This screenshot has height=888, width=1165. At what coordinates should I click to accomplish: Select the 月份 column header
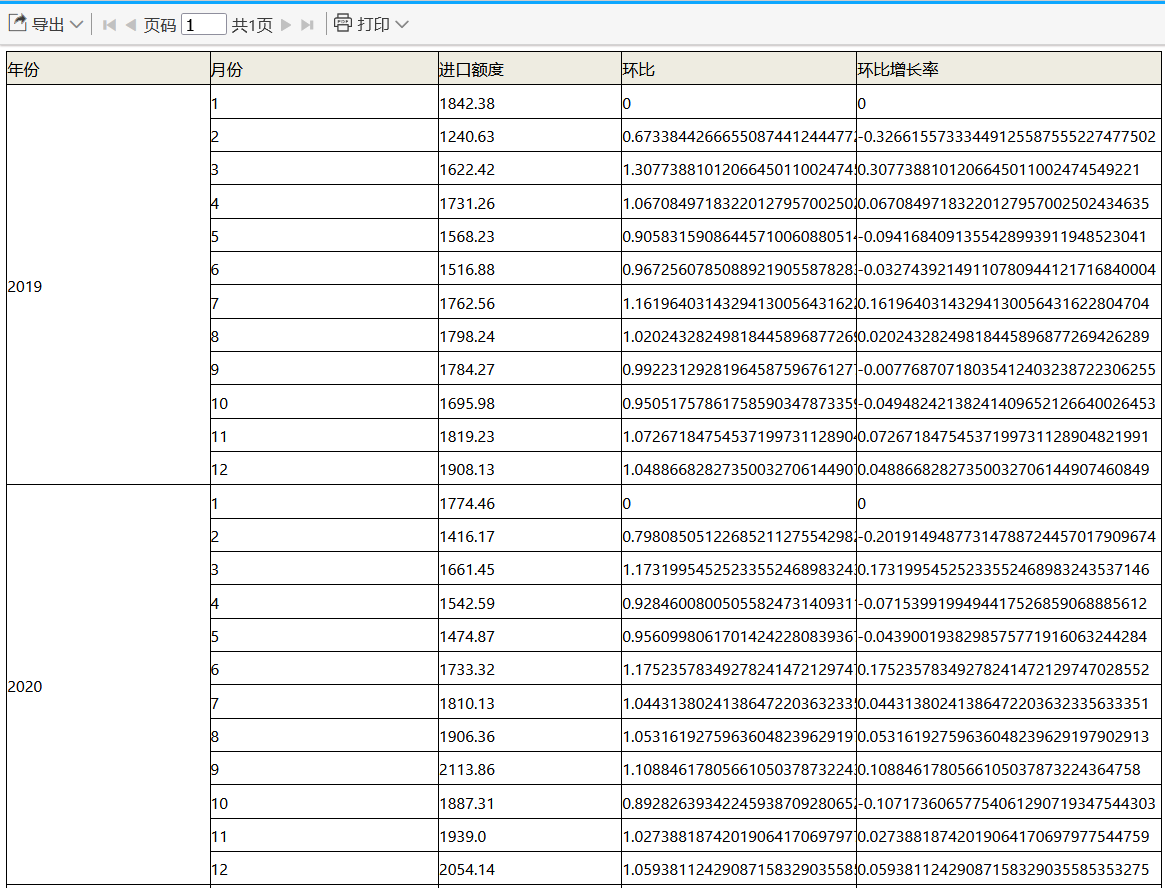[324, 69]
